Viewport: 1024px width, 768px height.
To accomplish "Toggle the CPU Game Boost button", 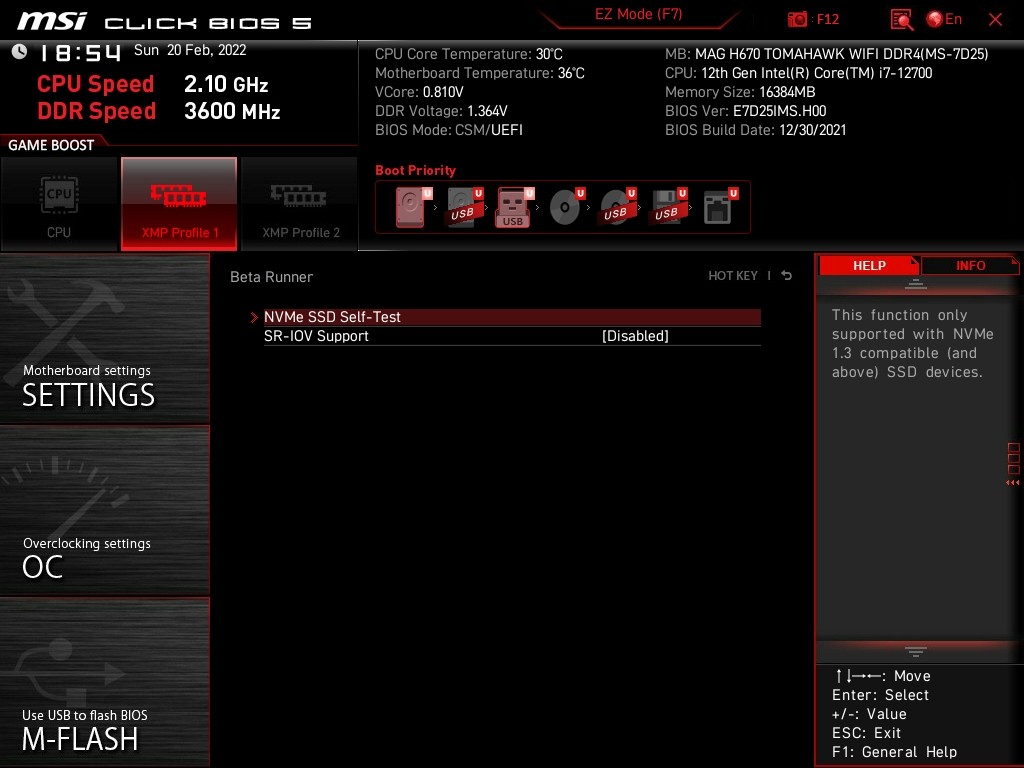I will pos(59,204).
